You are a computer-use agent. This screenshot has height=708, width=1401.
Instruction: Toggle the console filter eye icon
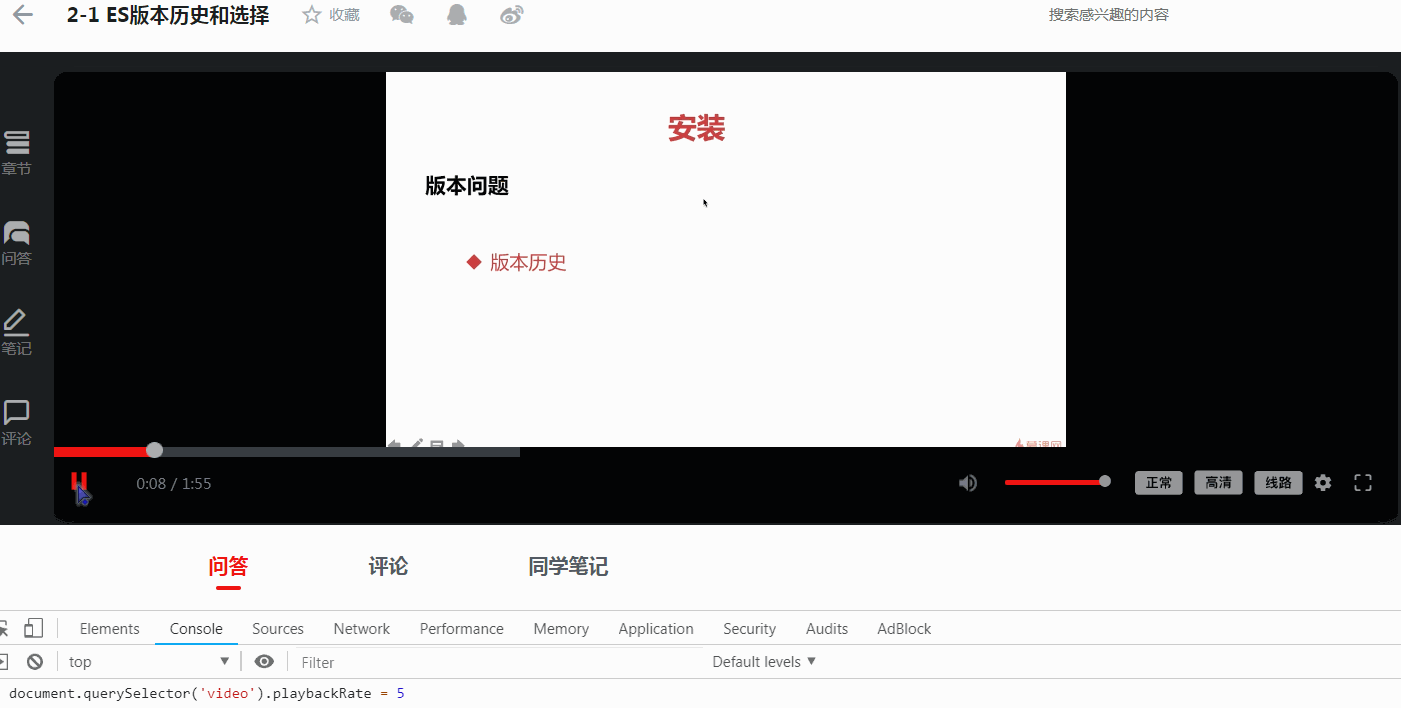[264, 661]
